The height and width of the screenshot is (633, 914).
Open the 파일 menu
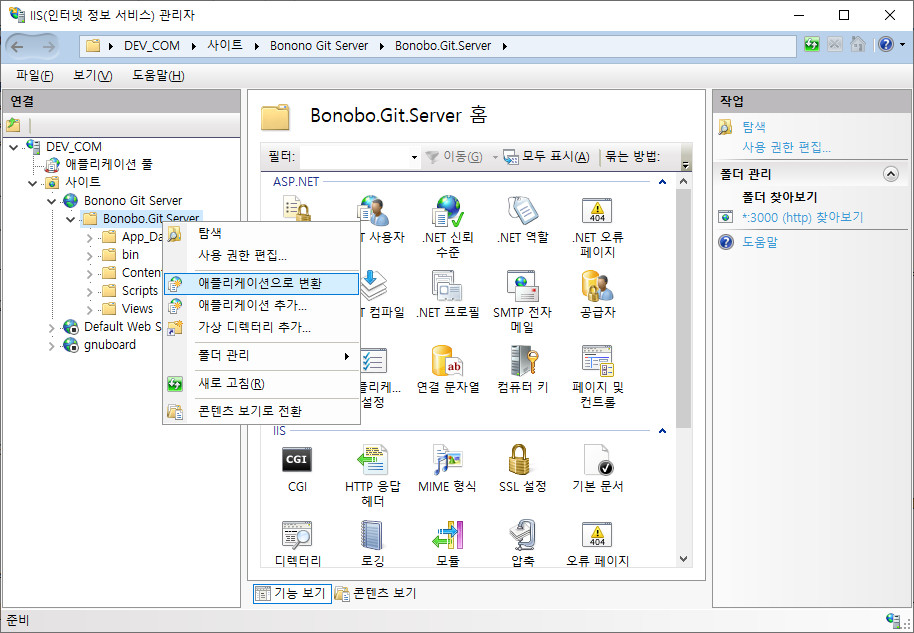coord(34,75)
